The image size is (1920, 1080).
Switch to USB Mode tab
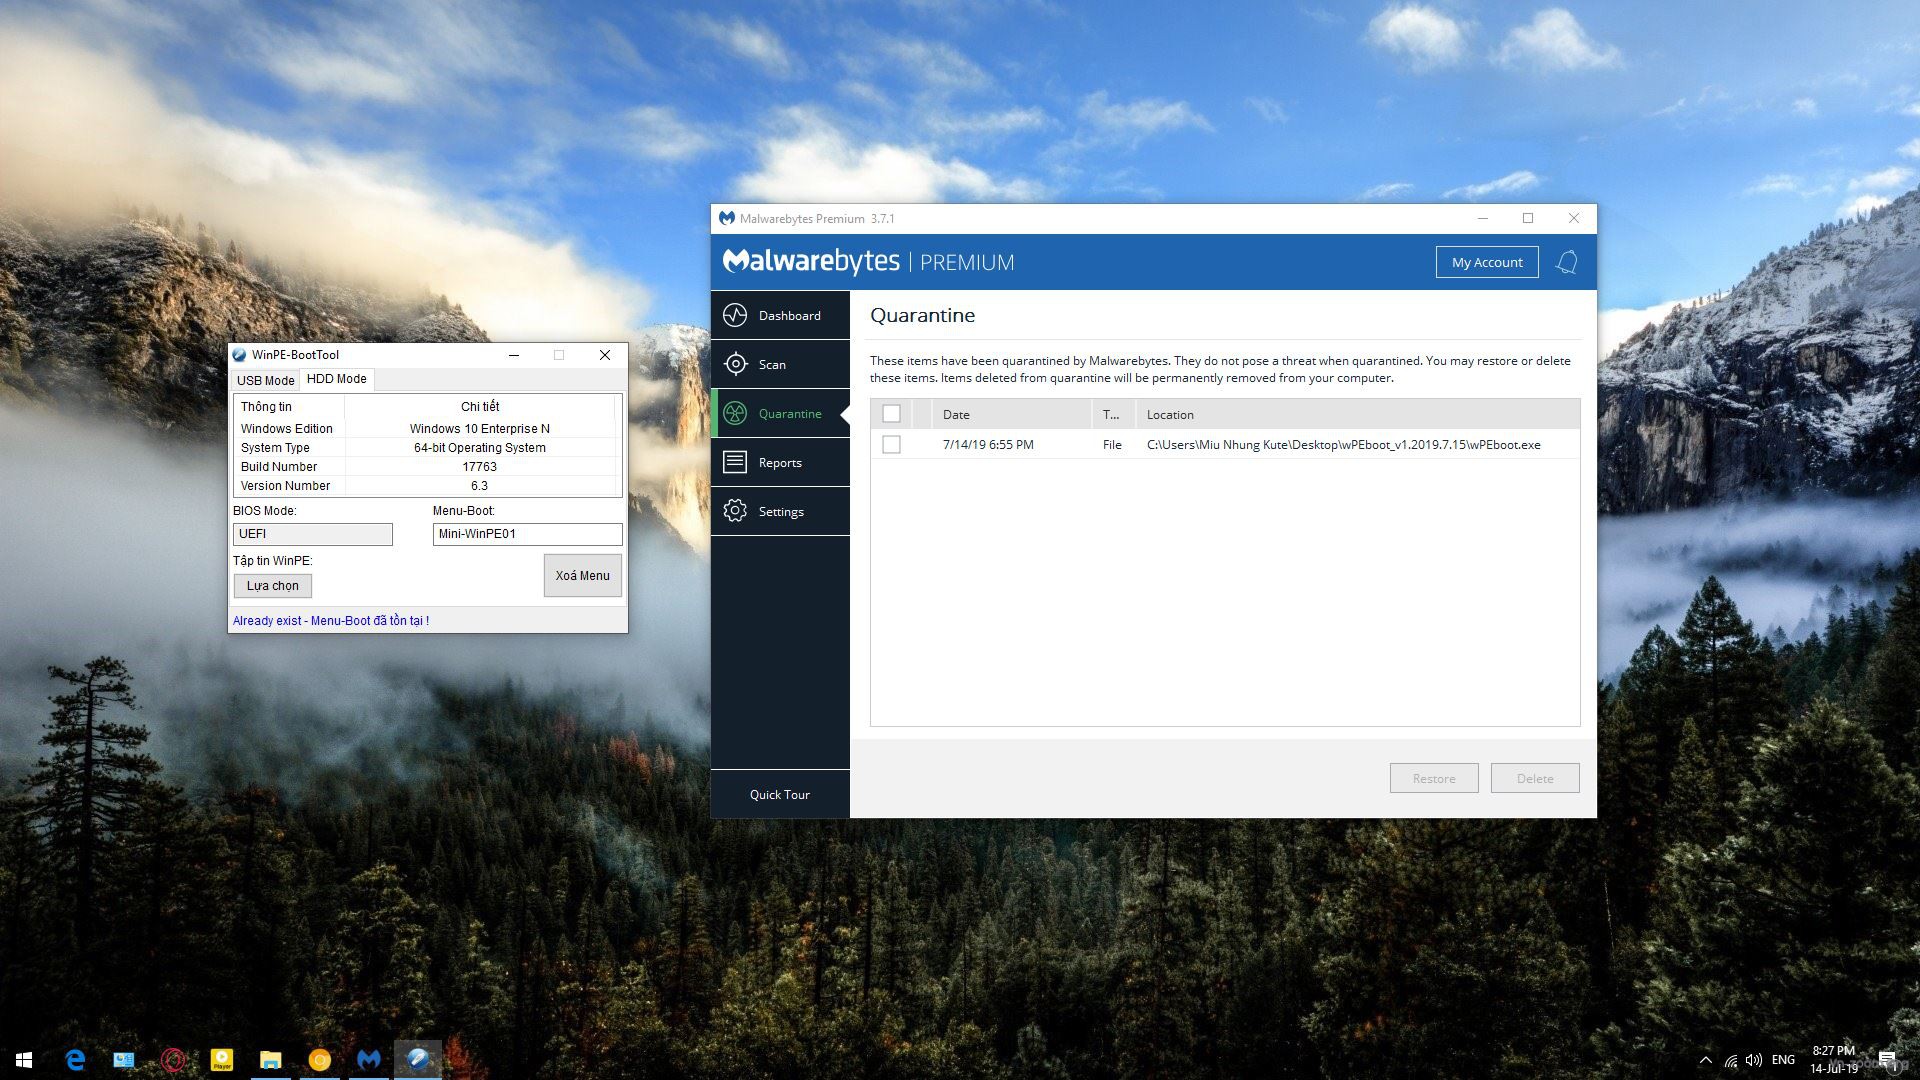pyautogui.click(x=265, y=380)
